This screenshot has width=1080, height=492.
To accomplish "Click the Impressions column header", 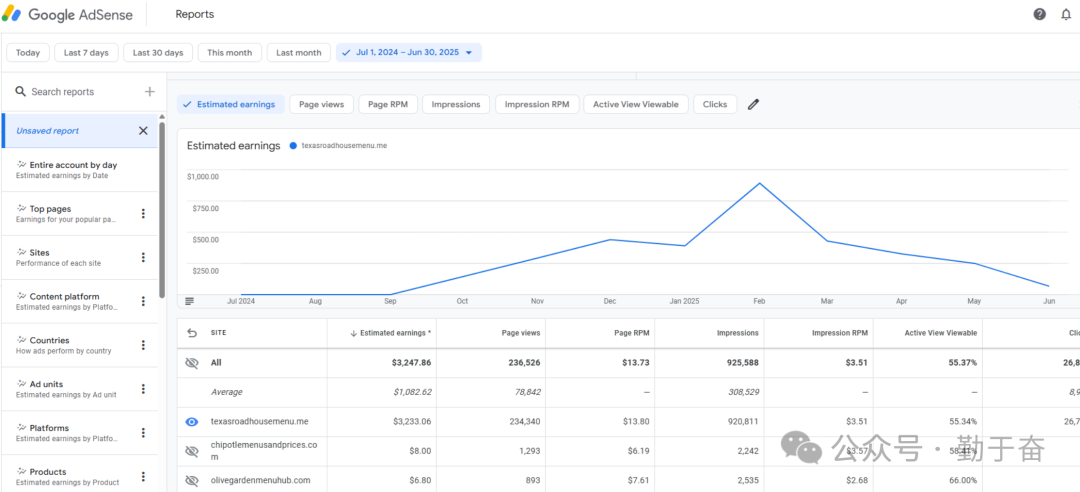I will (736, 333).
